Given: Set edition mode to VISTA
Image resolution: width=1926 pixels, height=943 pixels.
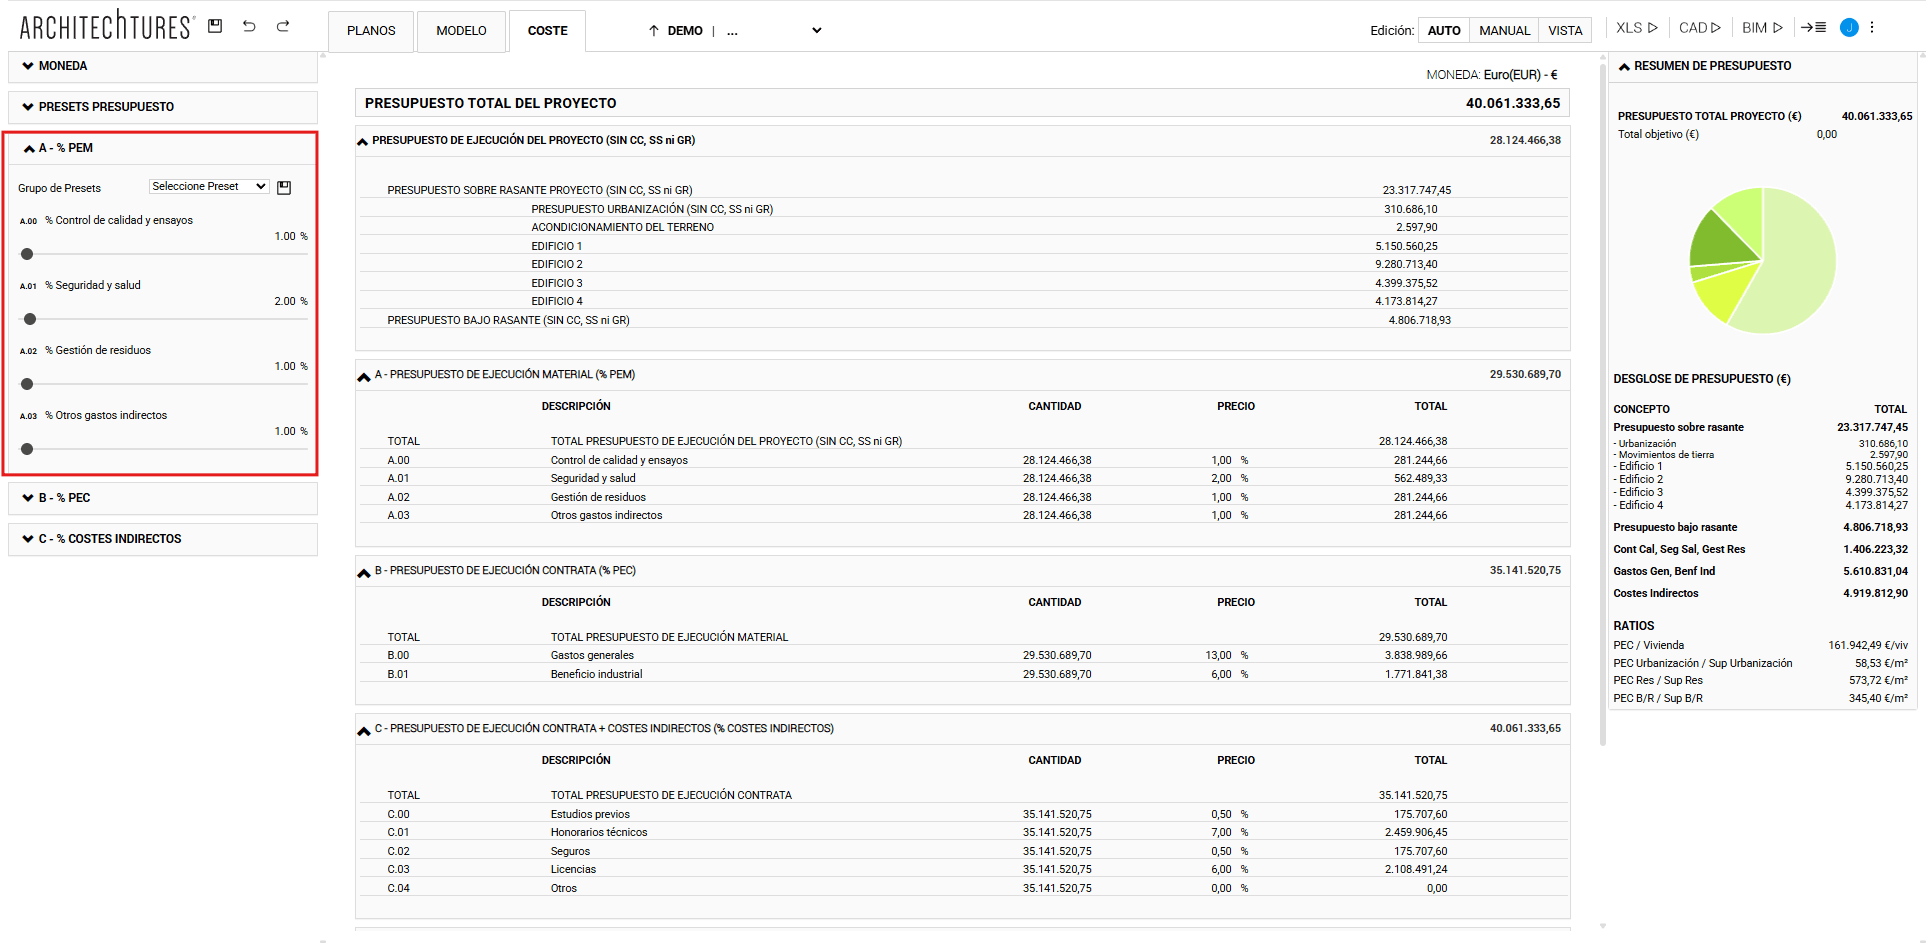Looking at the screenshot, I should [x=1565, y=31].
